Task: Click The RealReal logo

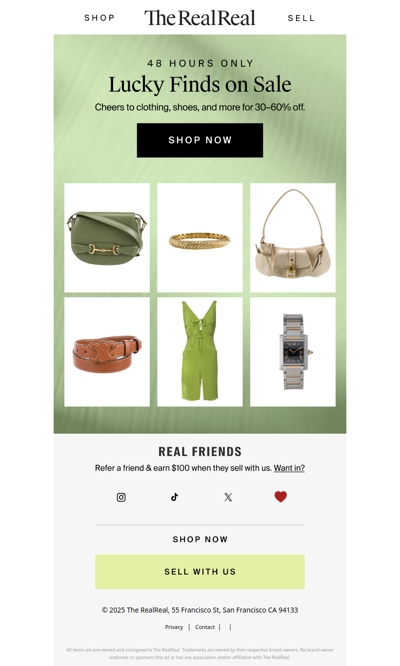Action: (200, 18)
